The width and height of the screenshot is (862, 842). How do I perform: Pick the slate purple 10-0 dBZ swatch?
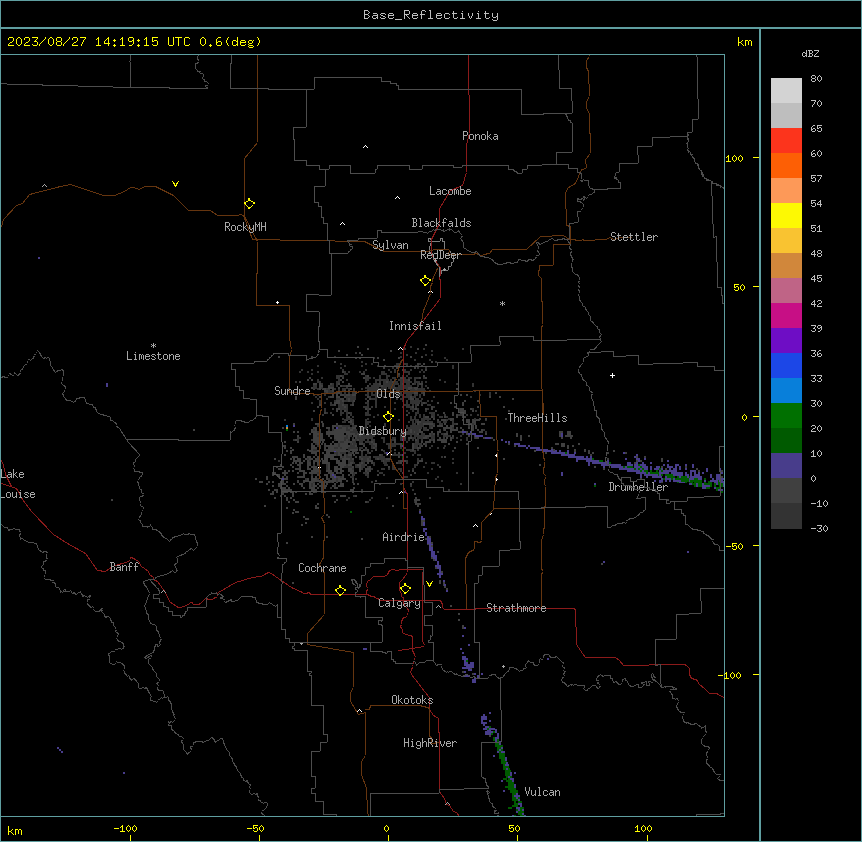(x=786, y=466)
